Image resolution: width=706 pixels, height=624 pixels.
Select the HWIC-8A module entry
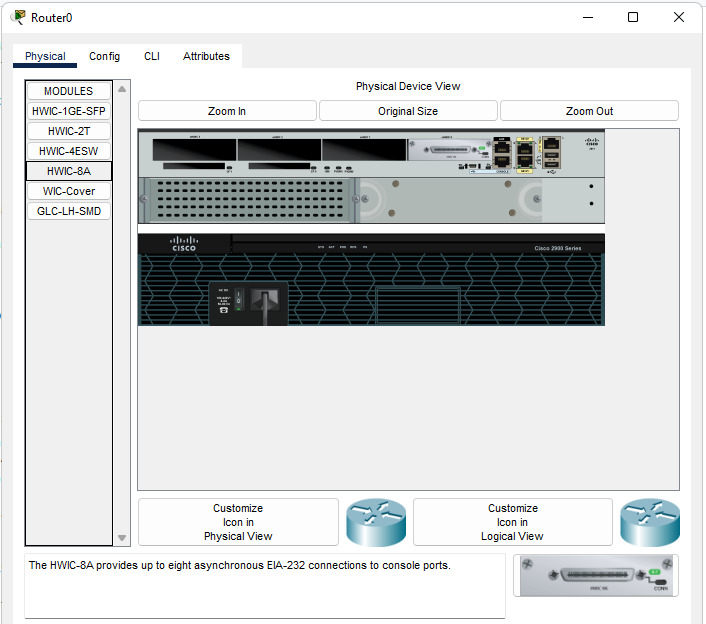(68, 171)
